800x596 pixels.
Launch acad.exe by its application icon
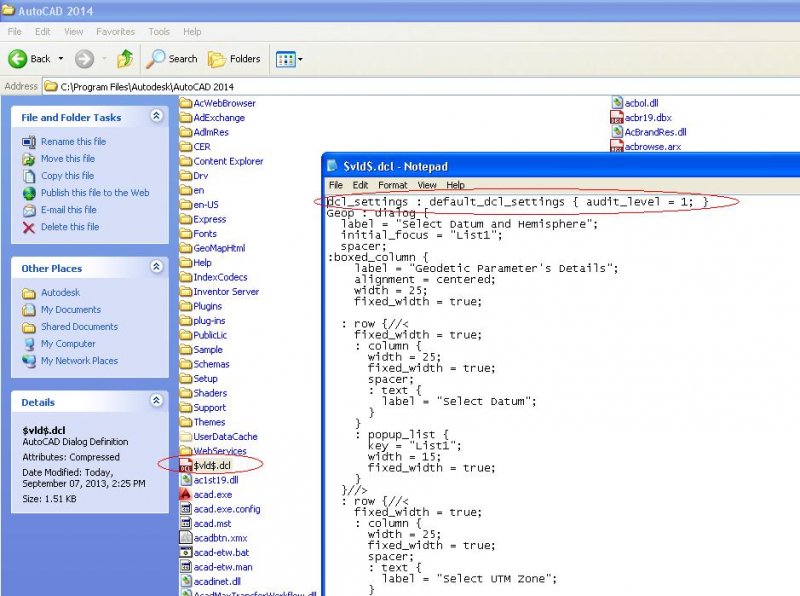pyautogui.click(x=185, y=494)
